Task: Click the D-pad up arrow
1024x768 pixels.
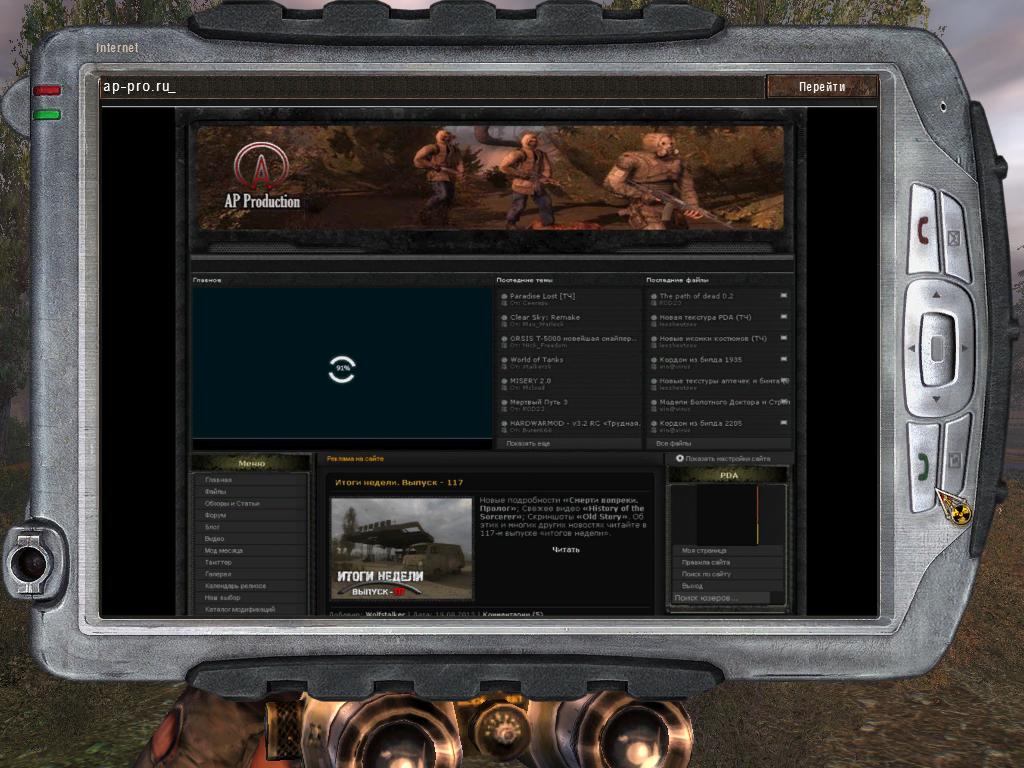Action: 936,295
